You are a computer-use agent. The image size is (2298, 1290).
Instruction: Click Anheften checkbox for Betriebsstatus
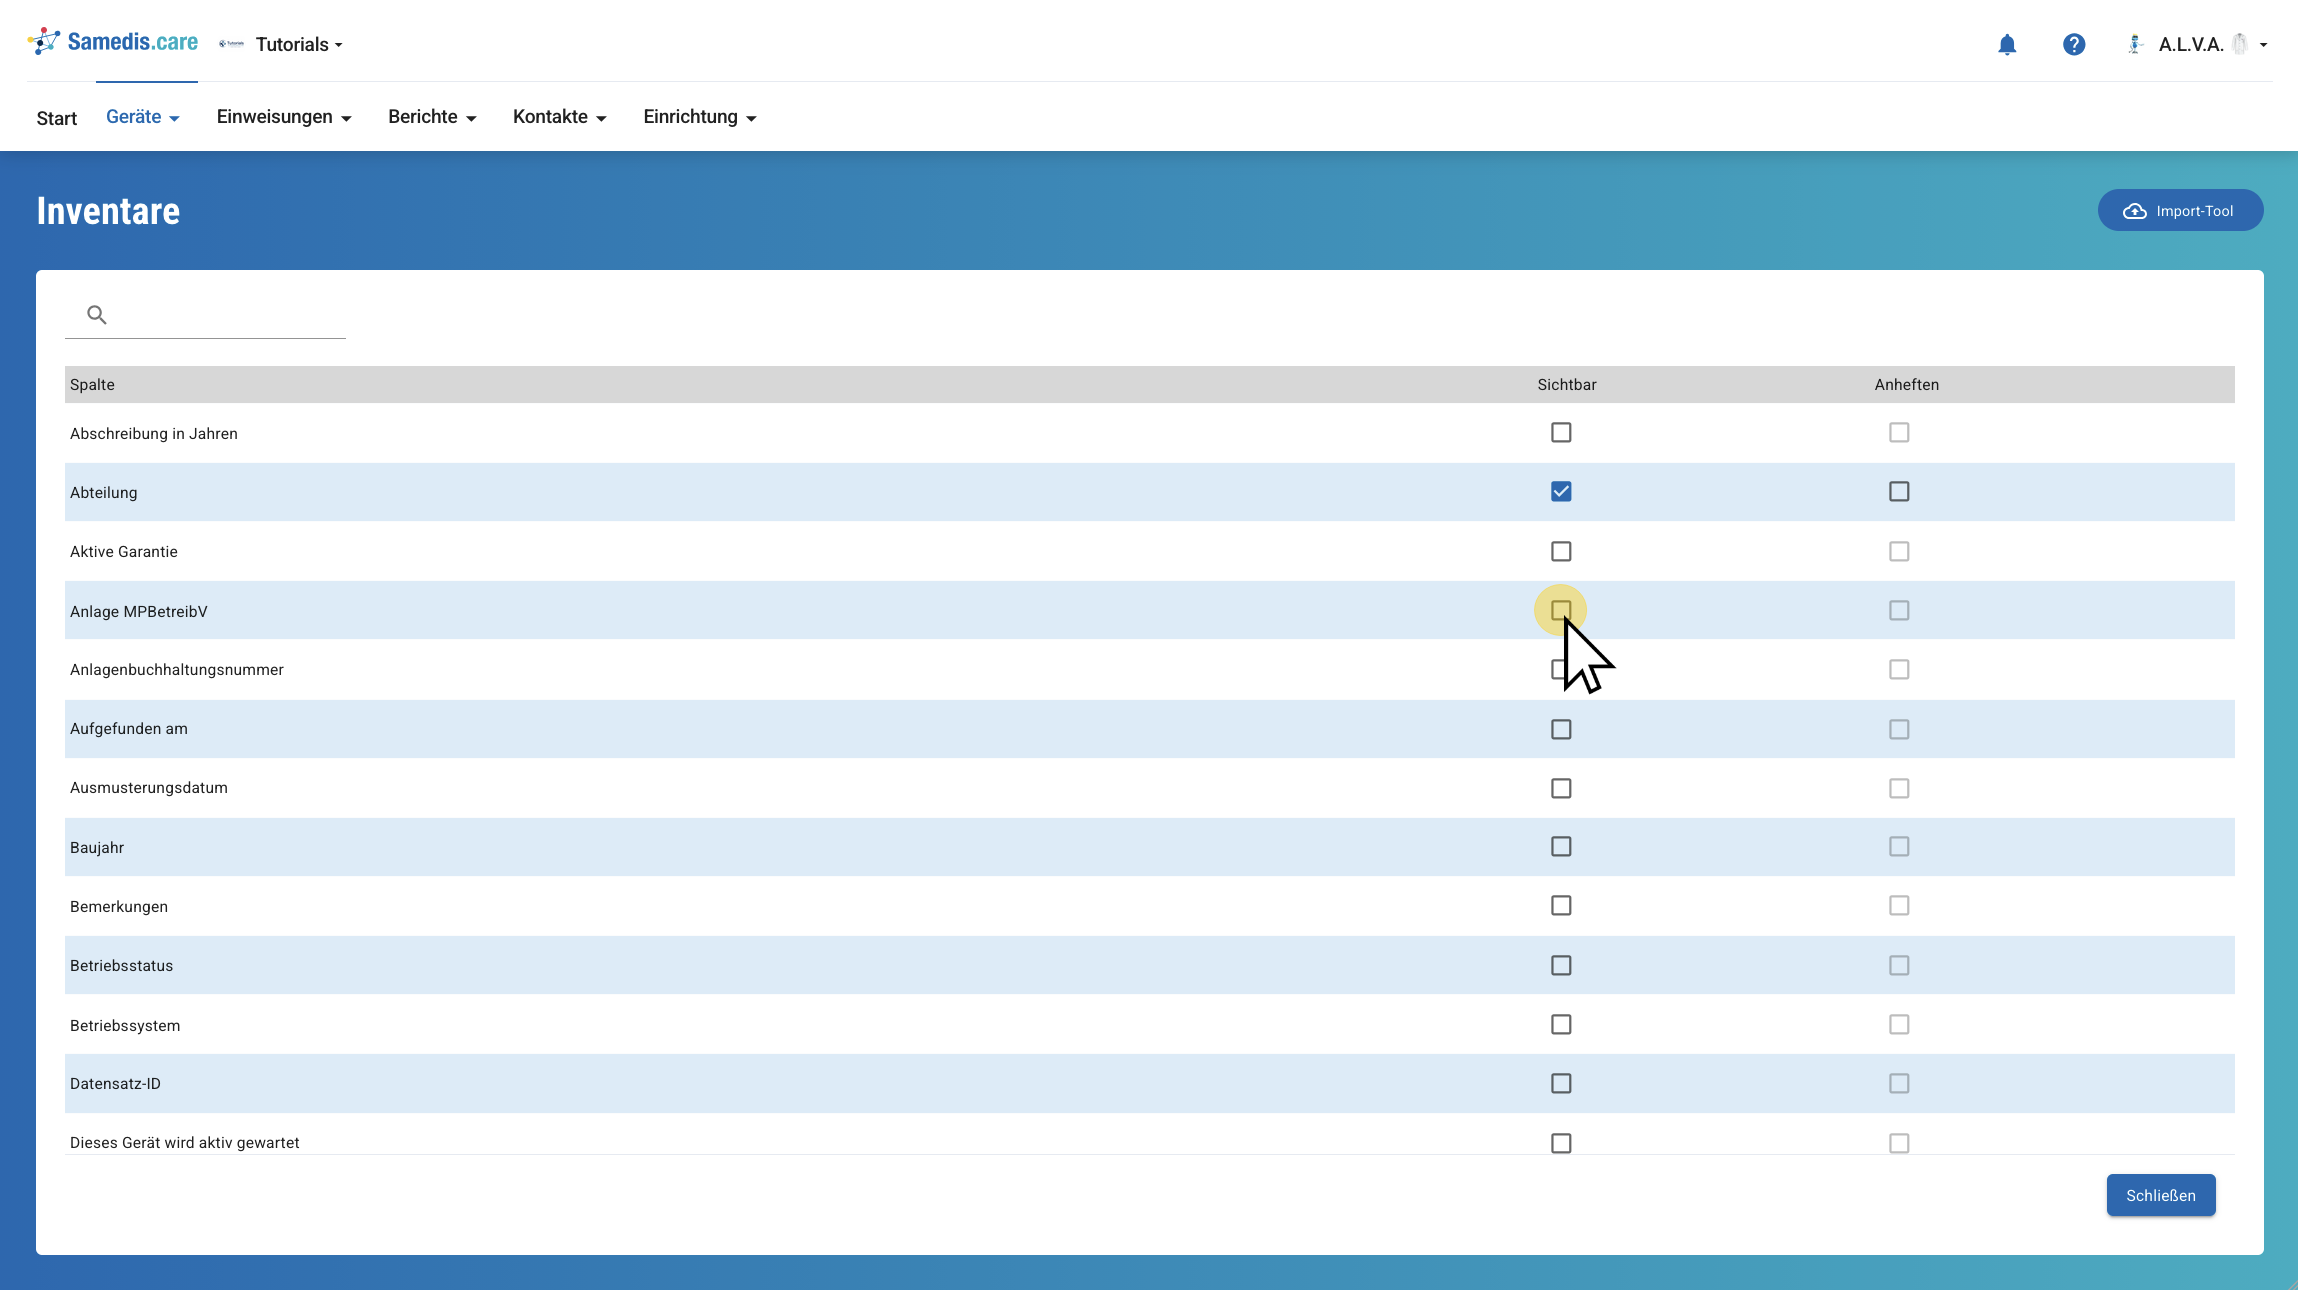1898,965
